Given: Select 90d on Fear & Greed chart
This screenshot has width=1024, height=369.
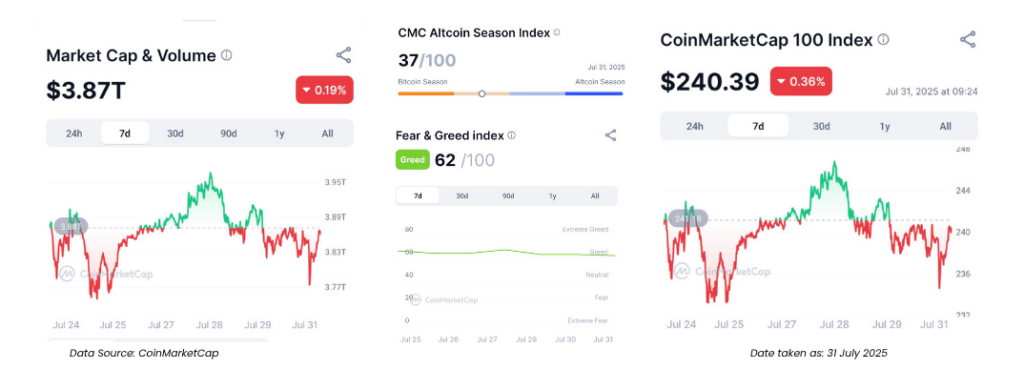Looking at the screenshot, I should [507, 196].
